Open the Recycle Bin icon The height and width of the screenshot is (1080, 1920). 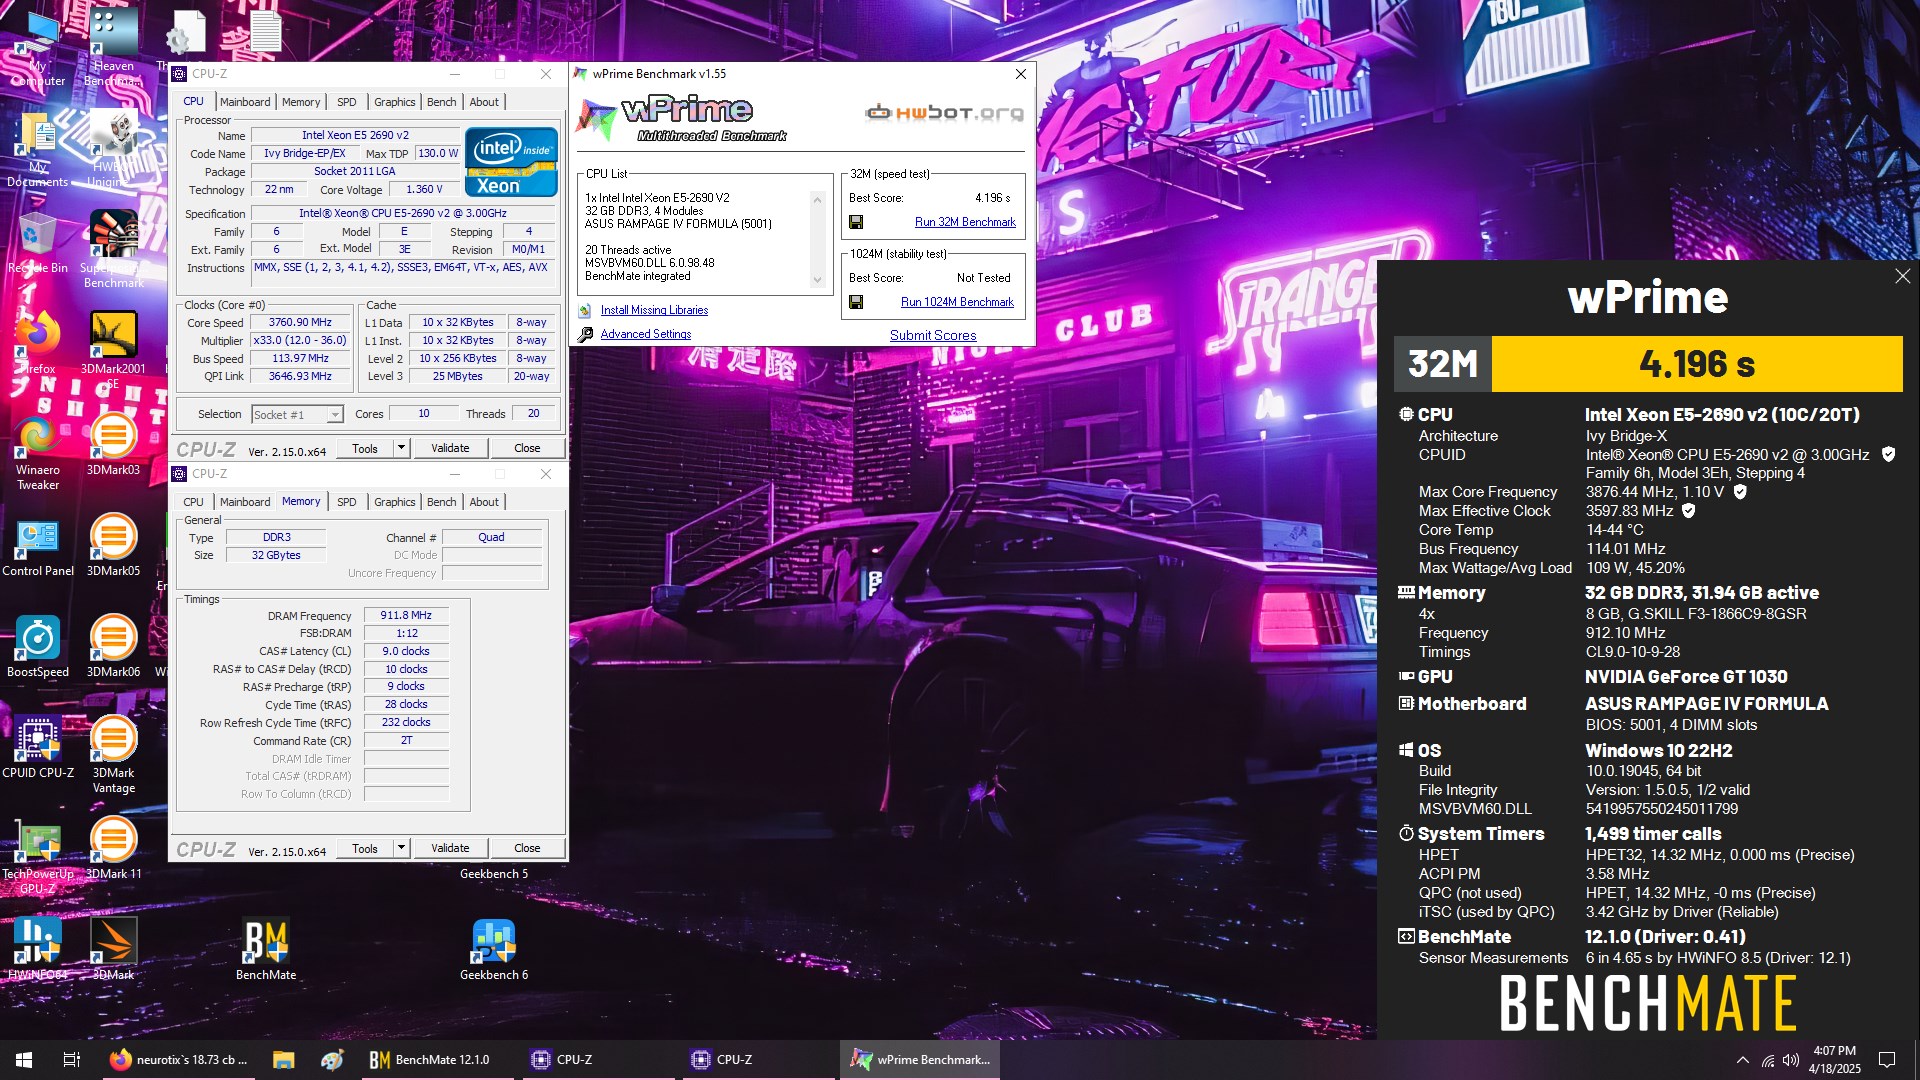38,243
